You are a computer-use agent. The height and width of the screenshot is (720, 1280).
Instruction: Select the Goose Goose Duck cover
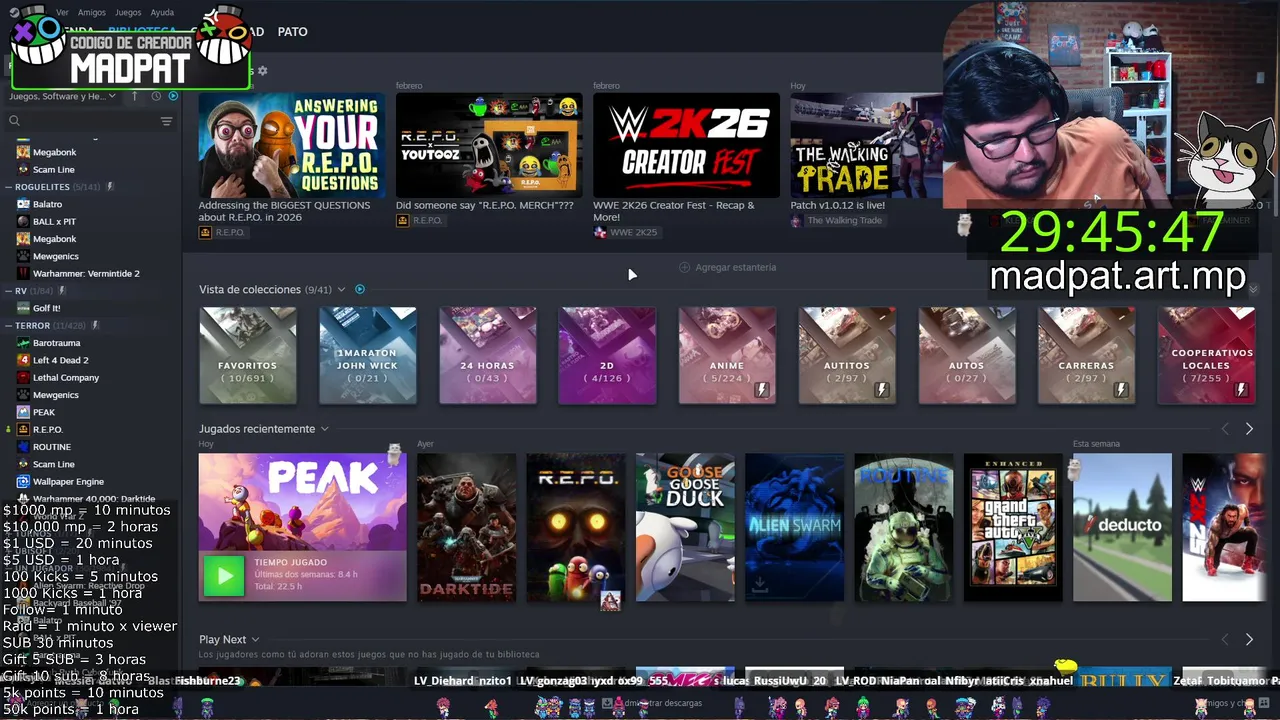685,528
